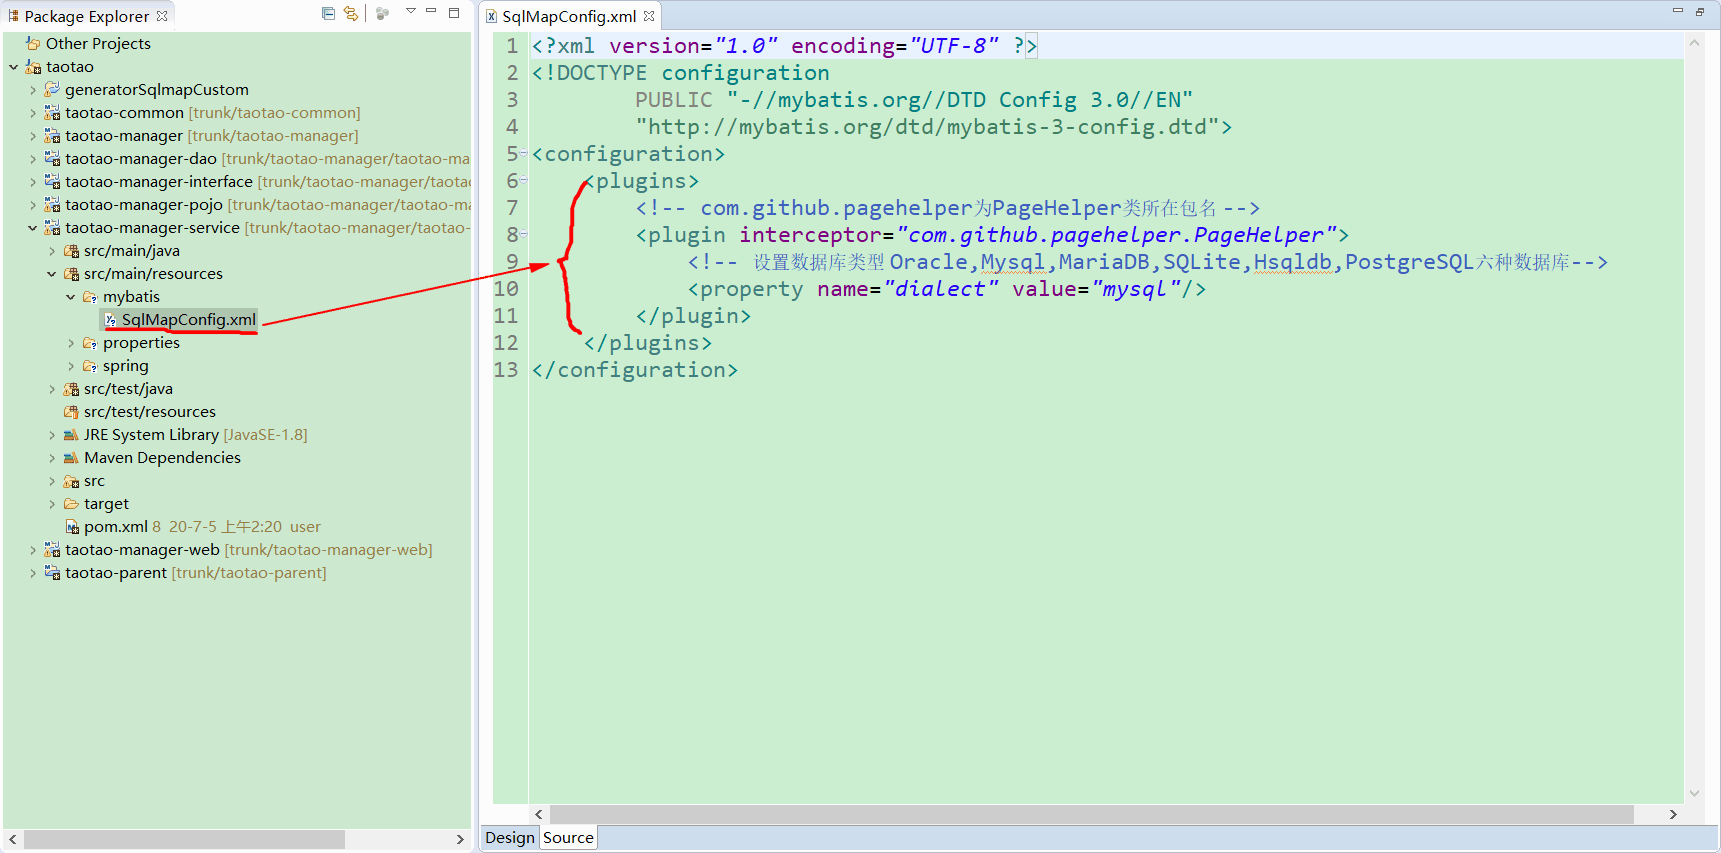Click the SqlMapConfig.xml file icon in tree
This screenshot has width=1721, height=853.
tap(110, 320)
